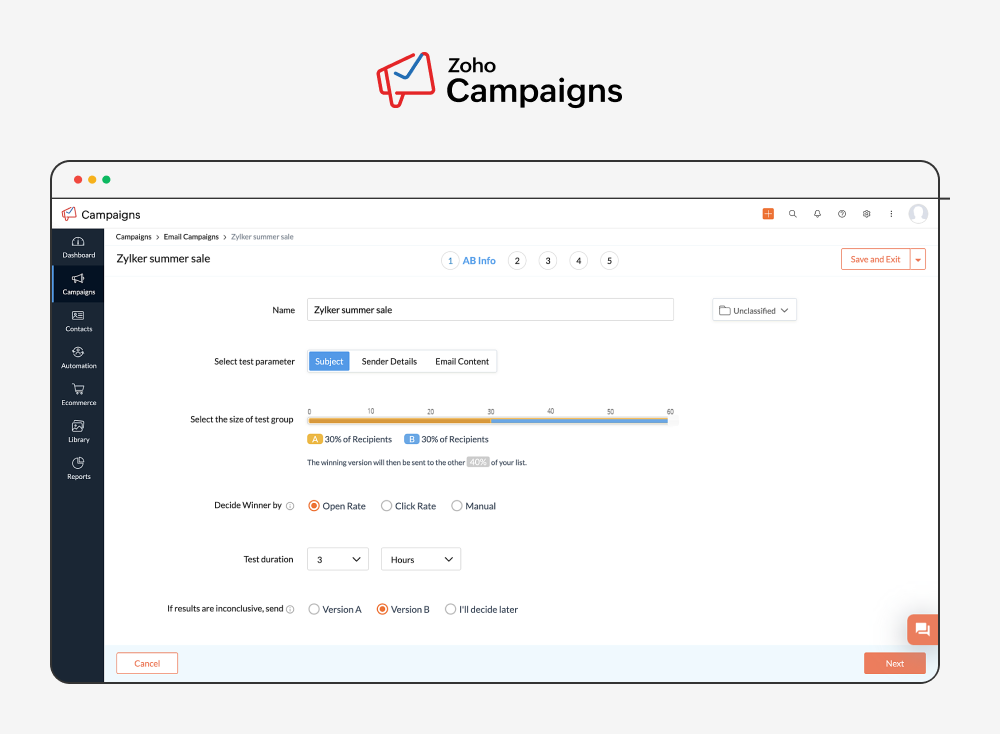Open Email Campaigns breadcrumb link
1000x734 pixels.
click(191, 237)
